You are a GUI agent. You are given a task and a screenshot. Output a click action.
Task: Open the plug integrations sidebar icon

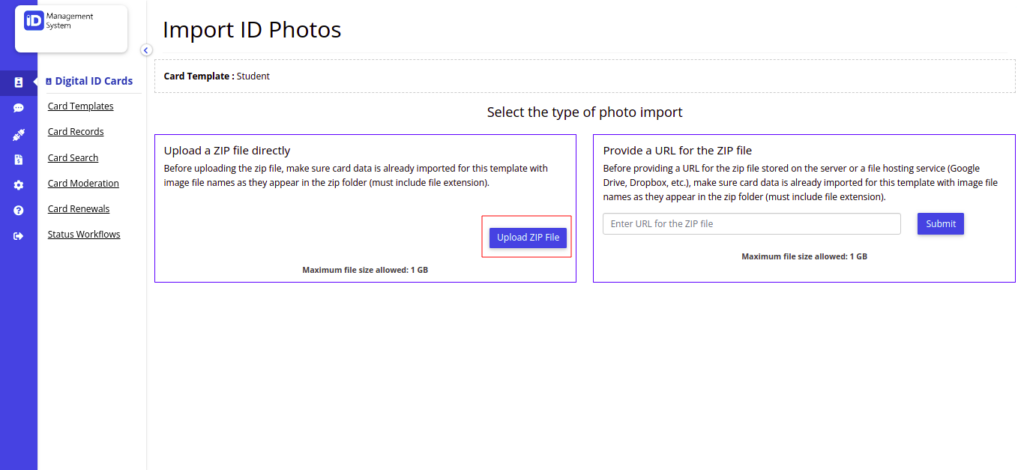coord(18,134)
